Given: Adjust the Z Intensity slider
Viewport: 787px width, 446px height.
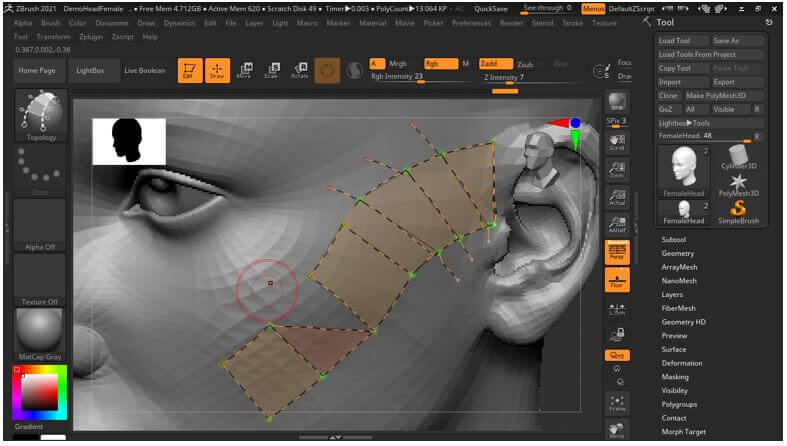Looking at the screenshot, I should [x=532, y=78].
